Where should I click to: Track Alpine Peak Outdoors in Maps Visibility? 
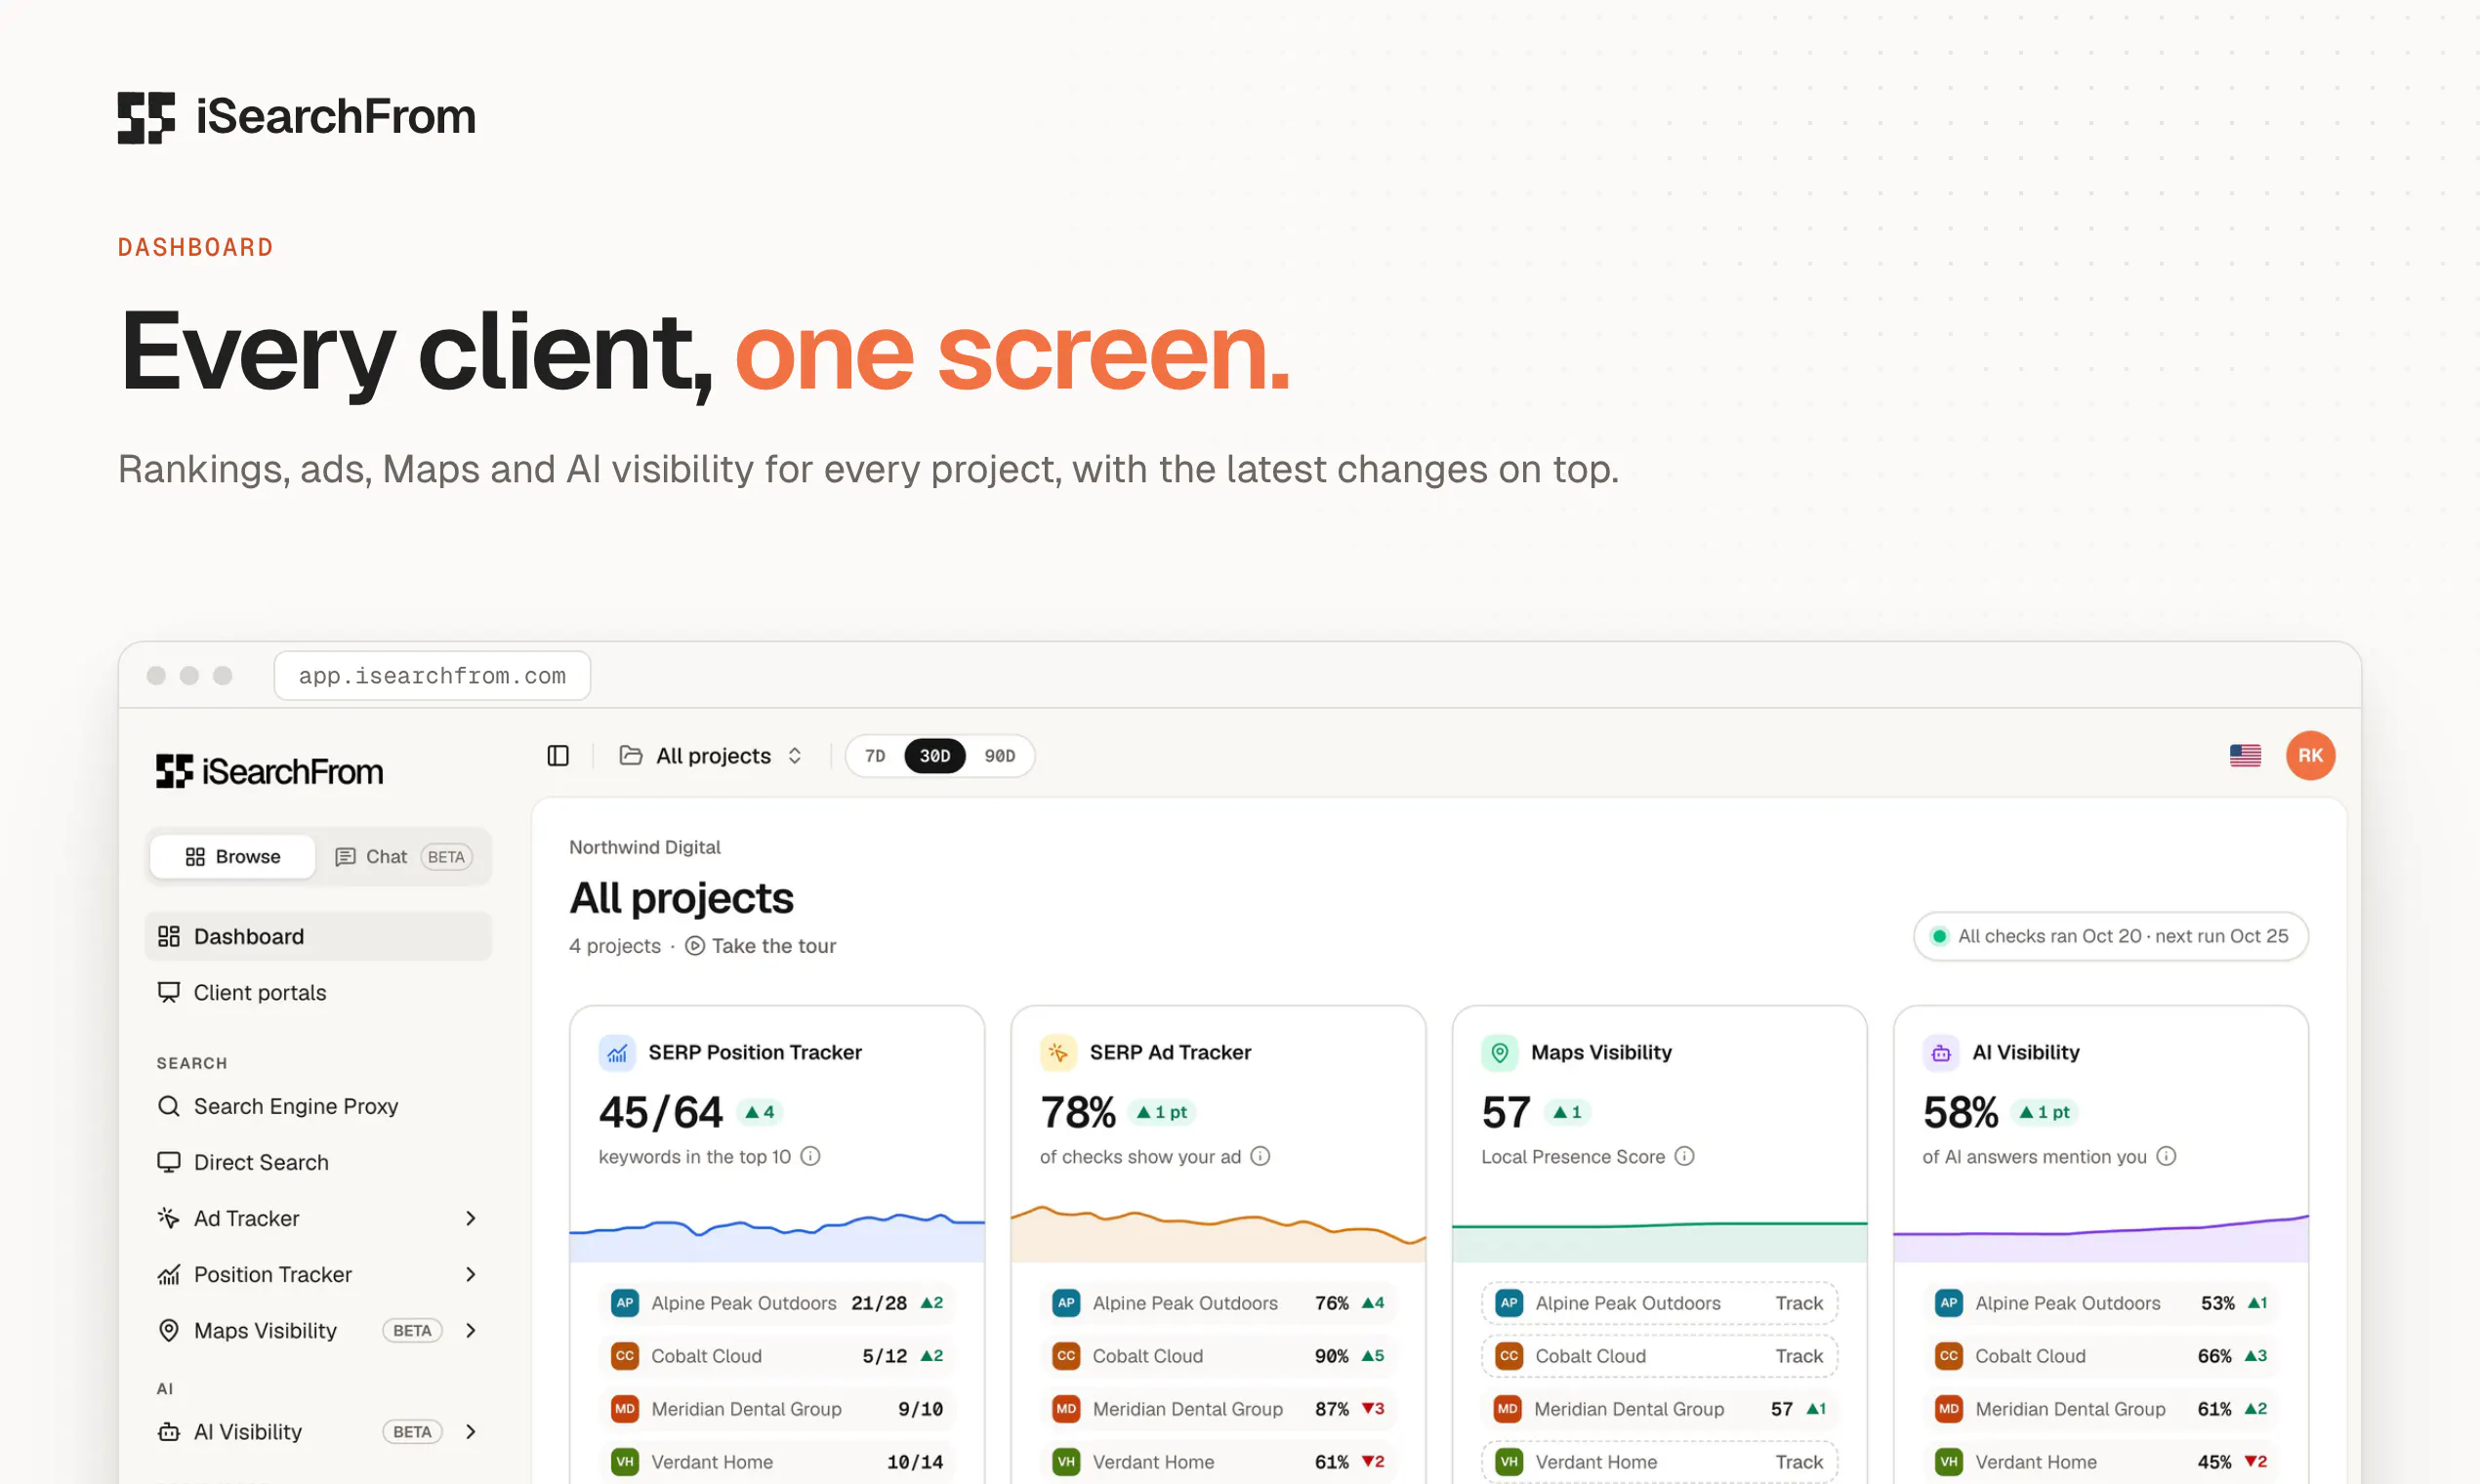pyautogui.click(x=1799, y=1304)
